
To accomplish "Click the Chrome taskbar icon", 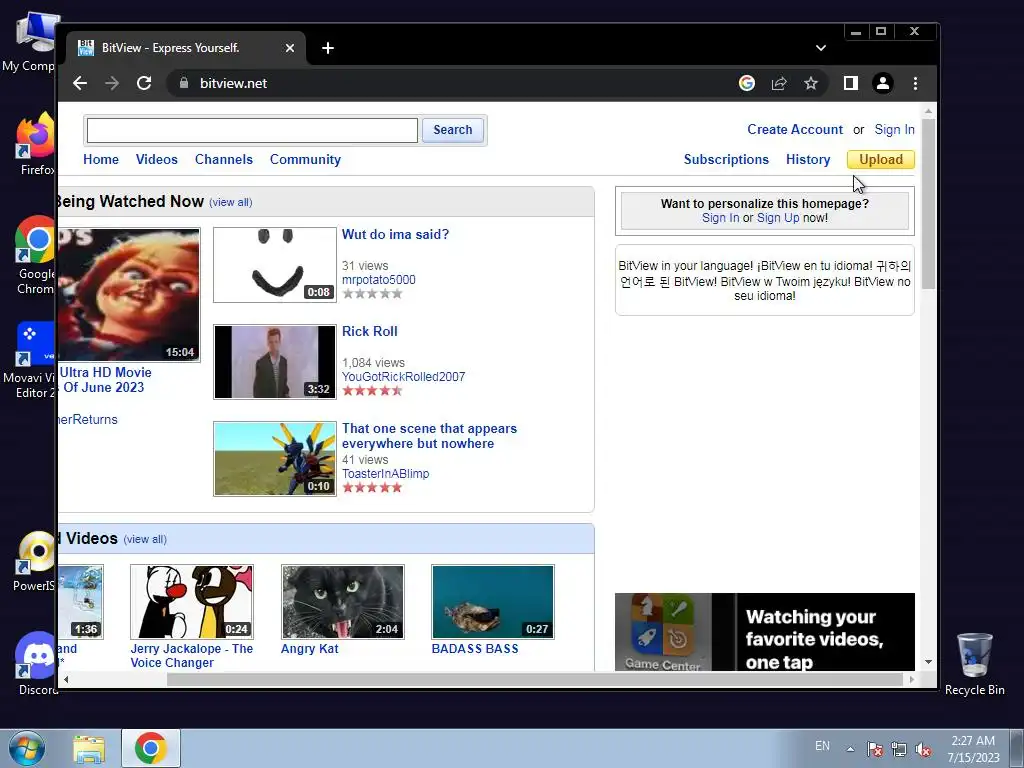I will click(x=151, y=748).
